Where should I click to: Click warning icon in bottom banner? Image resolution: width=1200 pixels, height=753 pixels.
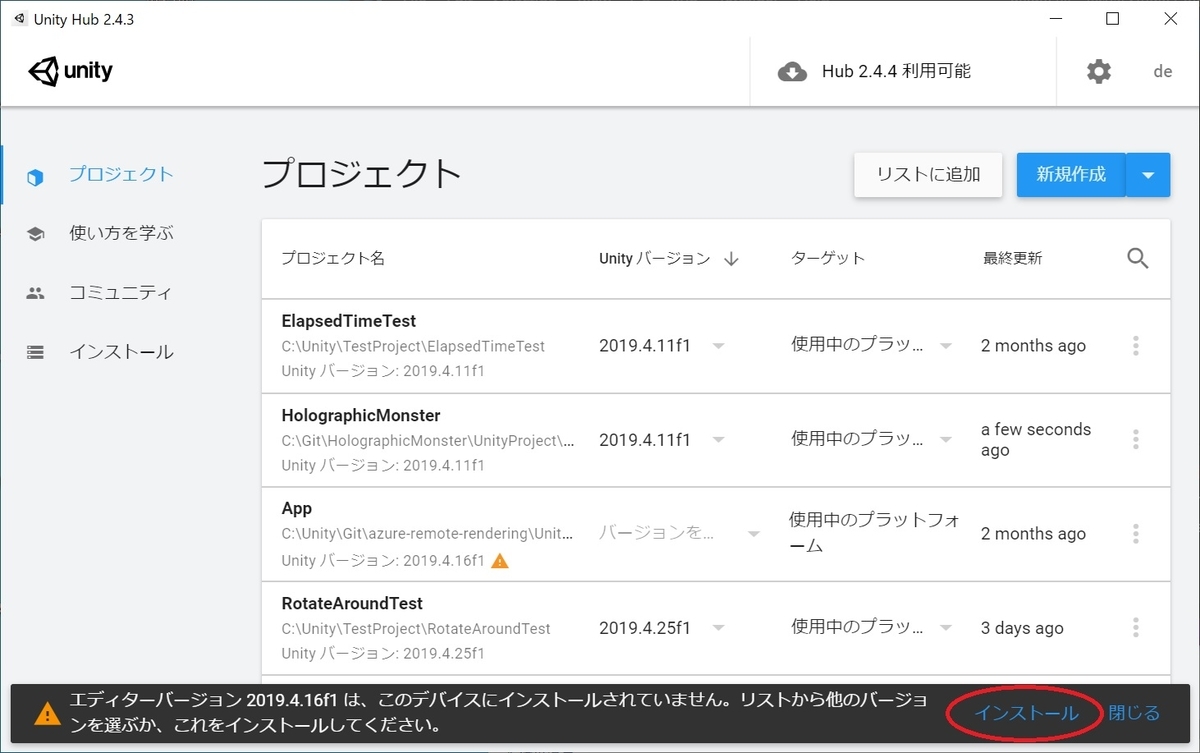tap(47, 713)
